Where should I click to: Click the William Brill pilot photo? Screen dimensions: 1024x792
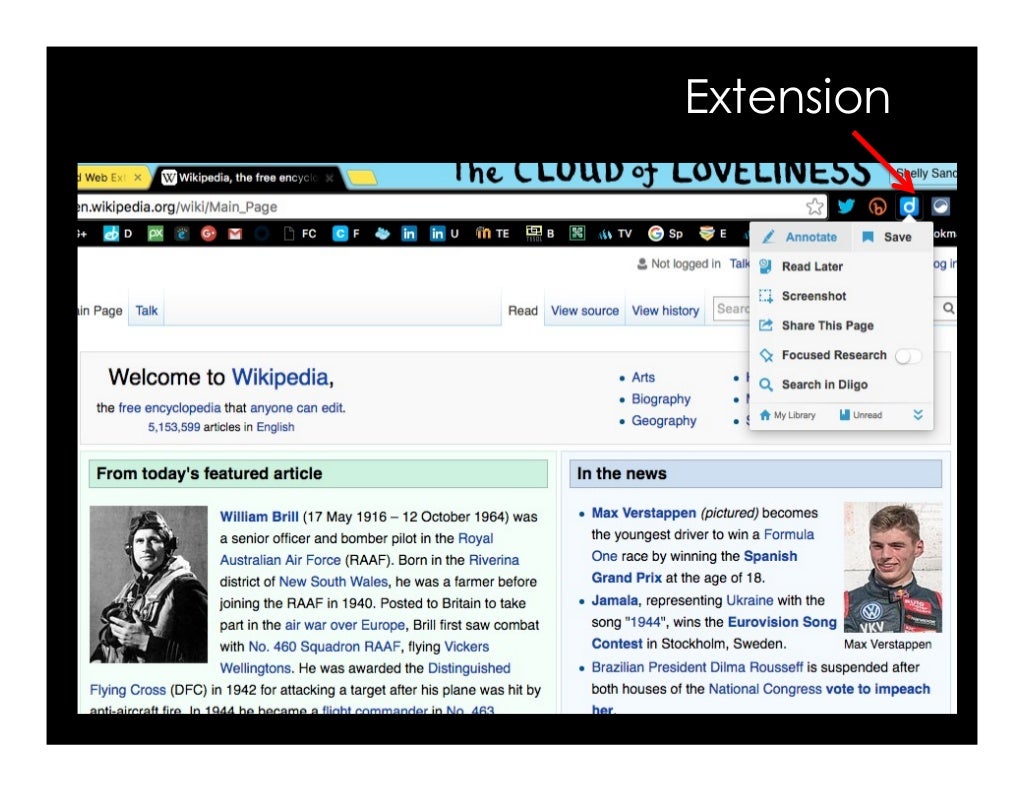[149, 584]
